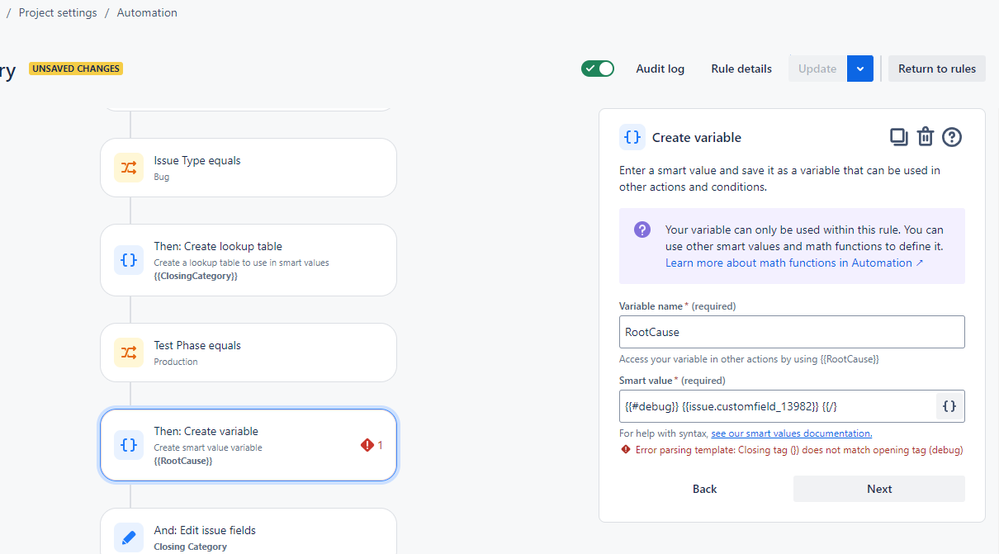This screenshot has width=999, height=554.
Task: Click the Back button
Action: 705,489
